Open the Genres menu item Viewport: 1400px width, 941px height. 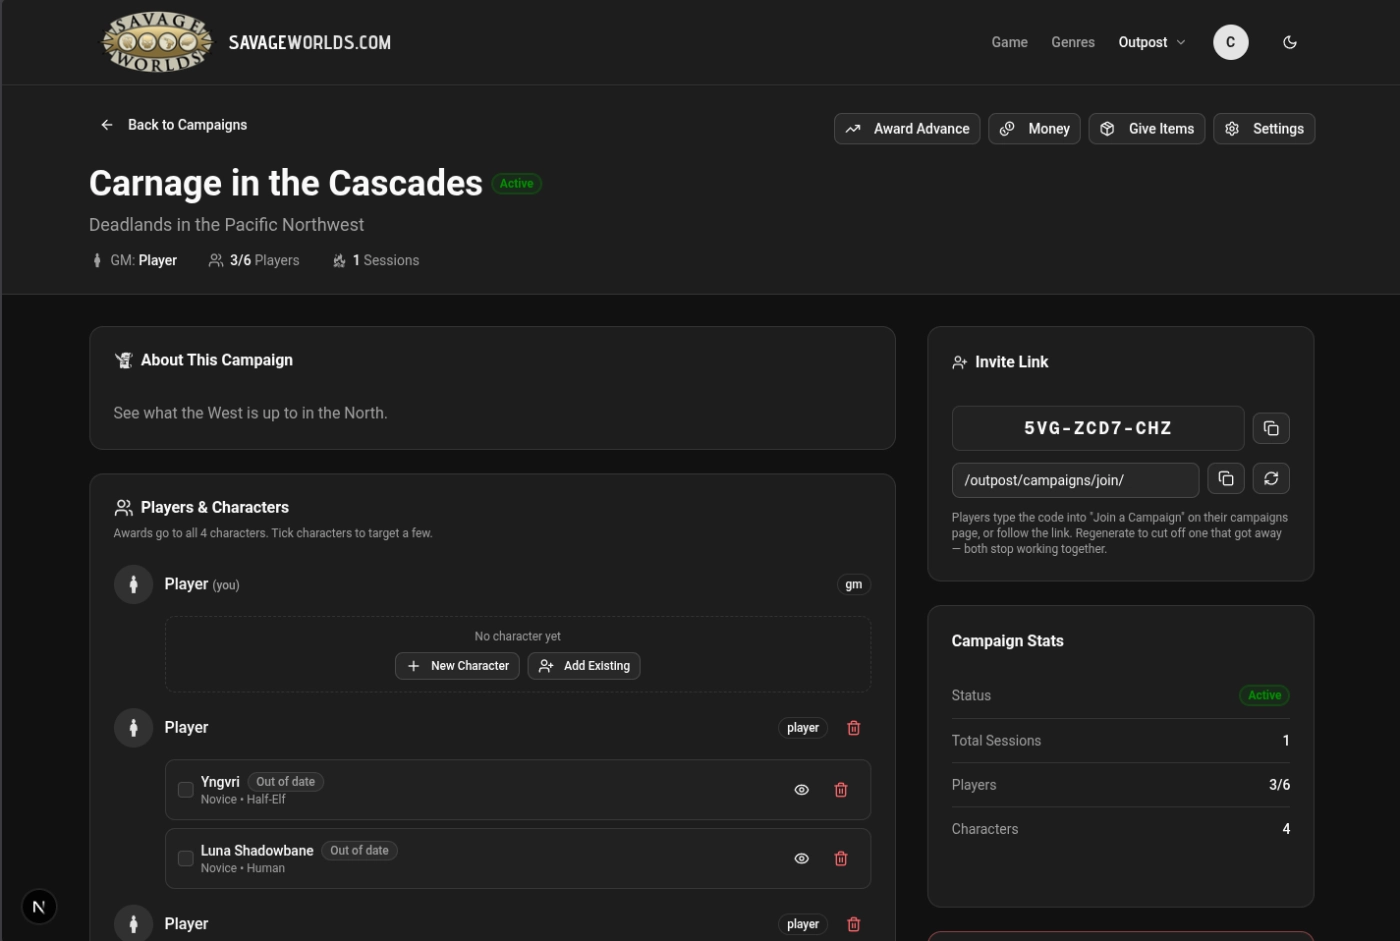coord(1073,42)
